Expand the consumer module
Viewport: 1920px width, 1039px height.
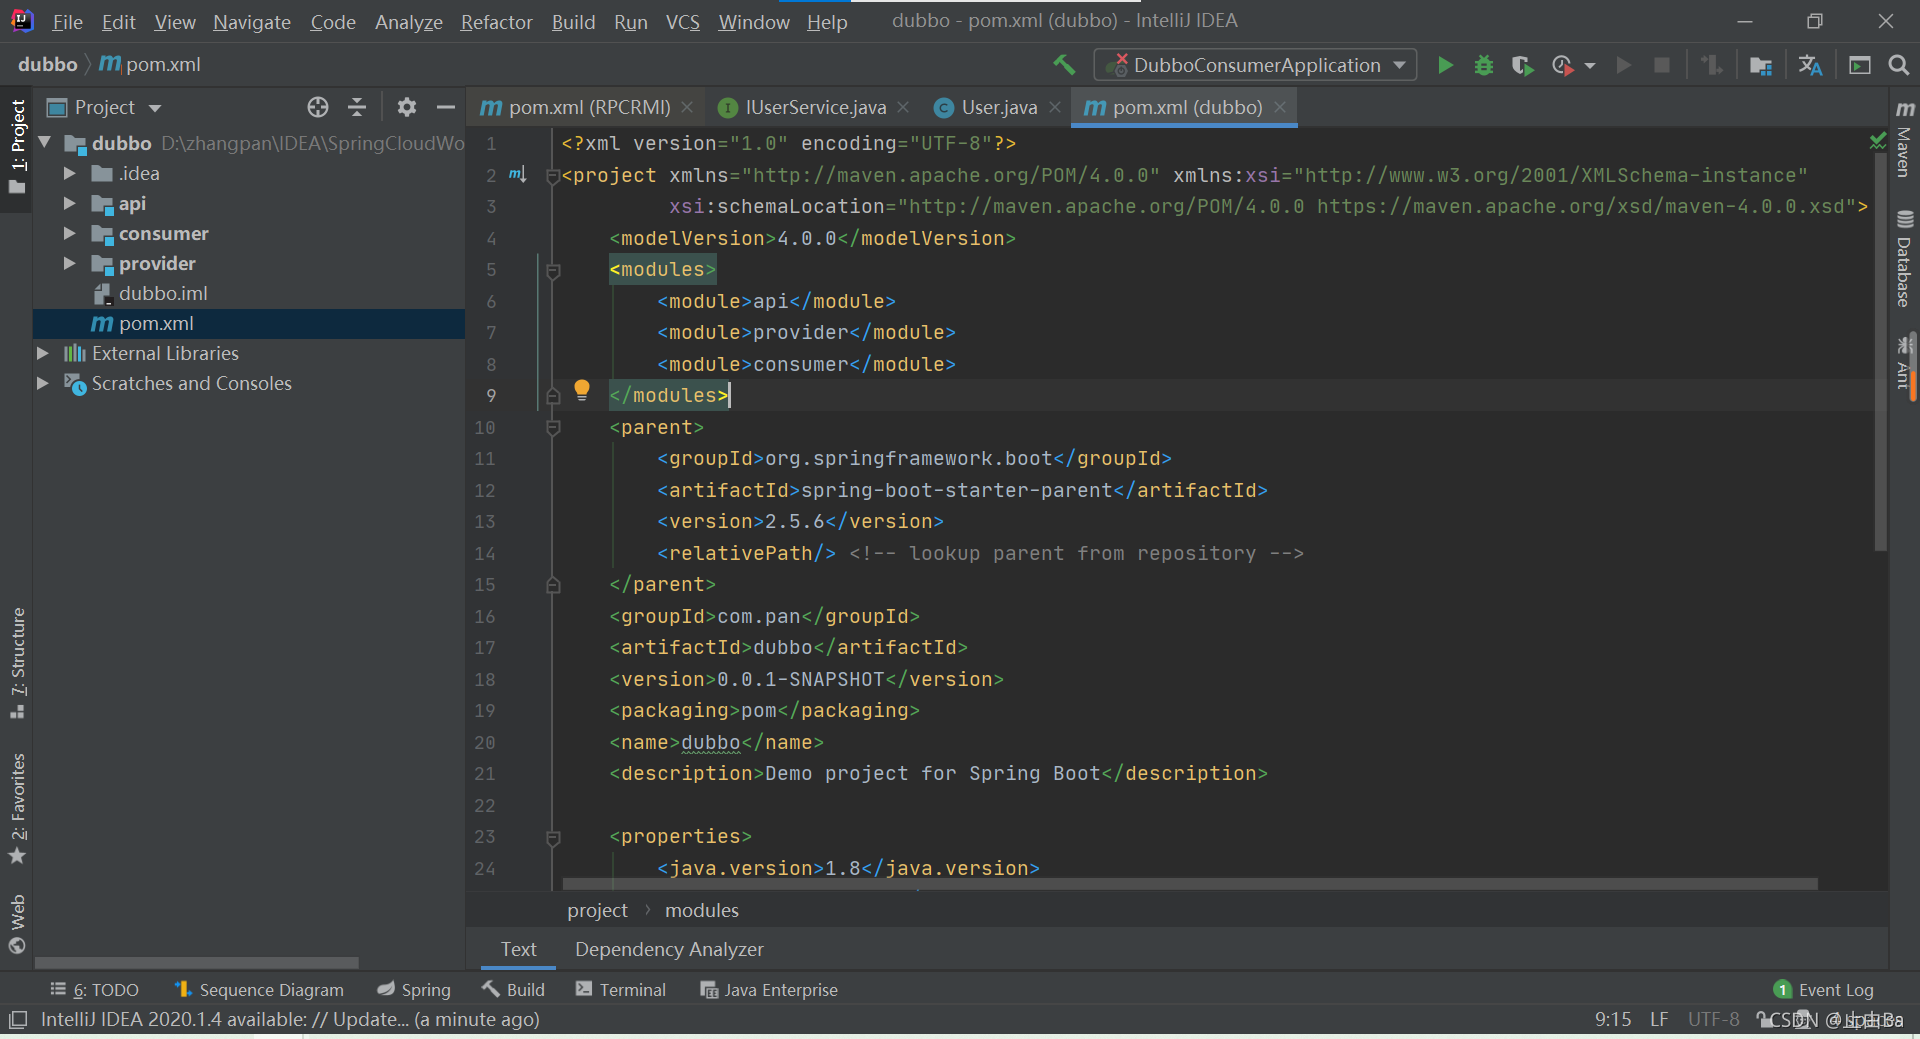pos(70,233)
